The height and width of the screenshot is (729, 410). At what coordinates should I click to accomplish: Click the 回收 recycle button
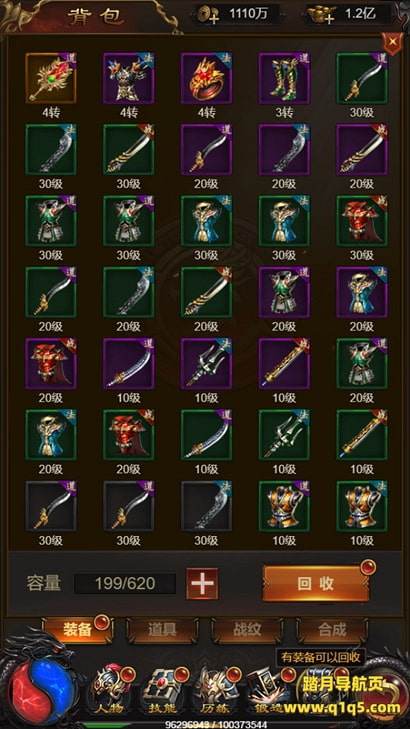(316, 584)
